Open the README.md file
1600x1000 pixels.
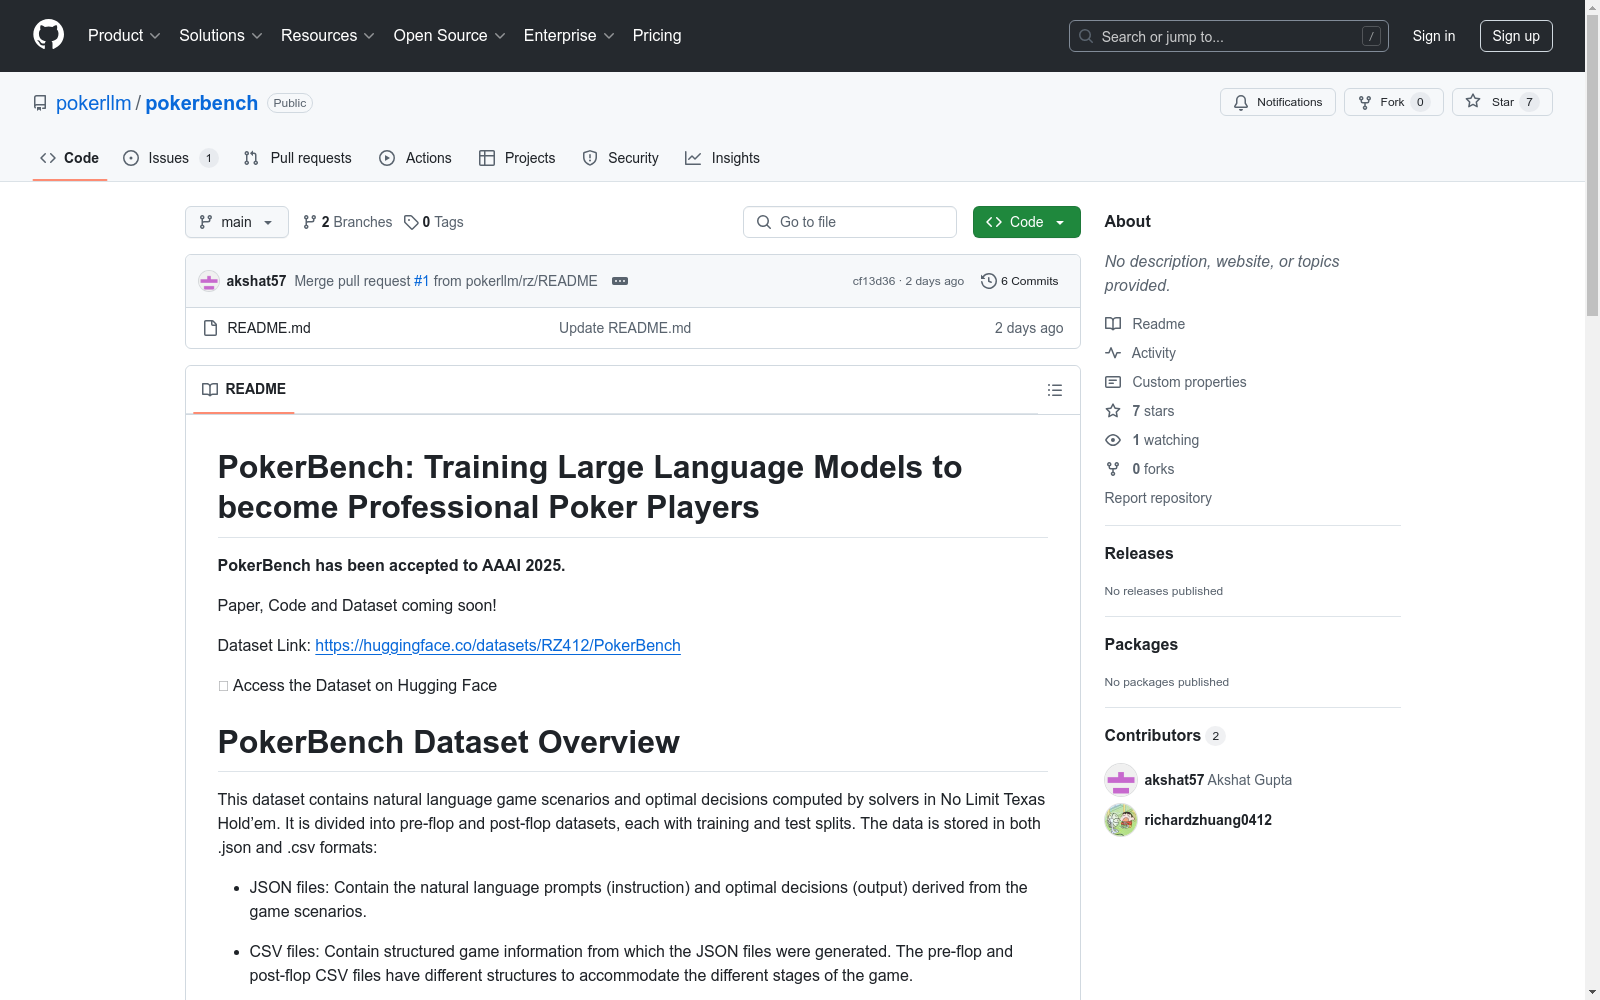[x=269, y=328]
